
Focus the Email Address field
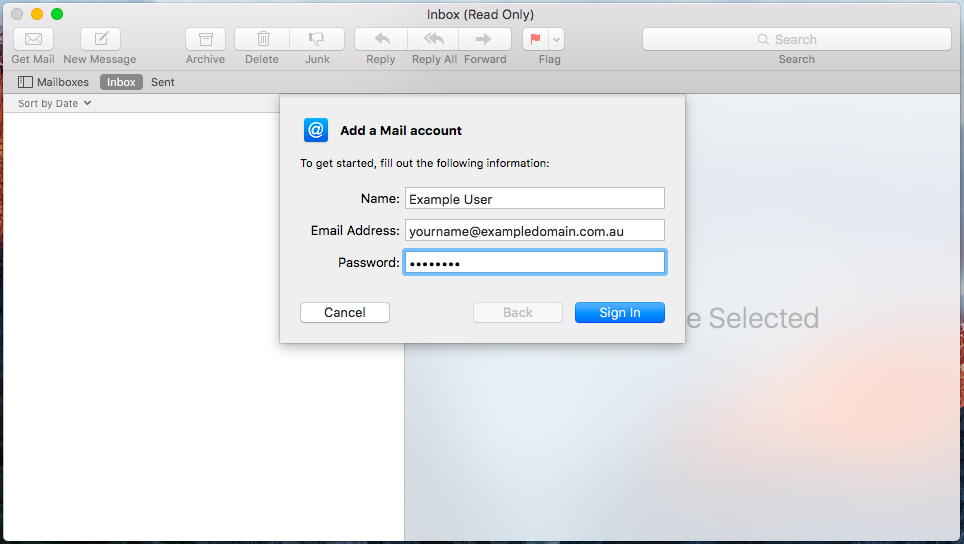[534, 231]
